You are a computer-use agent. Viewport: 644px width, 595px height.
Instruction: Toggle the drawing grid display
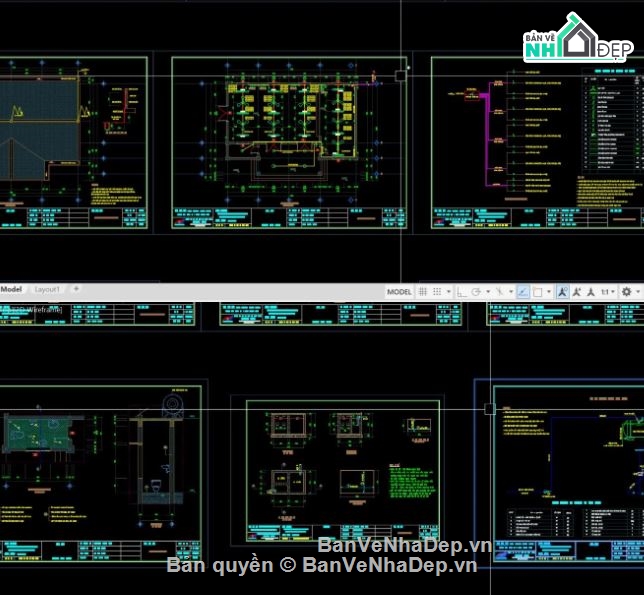point(422,292)
